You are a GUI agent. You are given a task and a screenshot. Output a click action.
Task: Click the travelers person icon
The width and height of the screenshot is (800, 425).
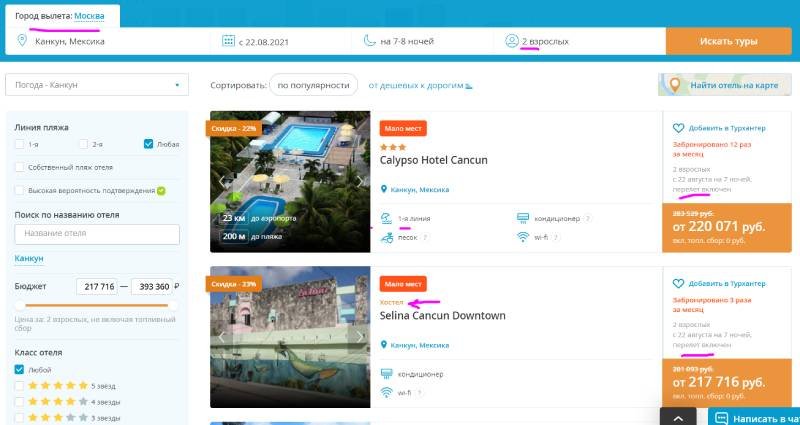[512, 41]
